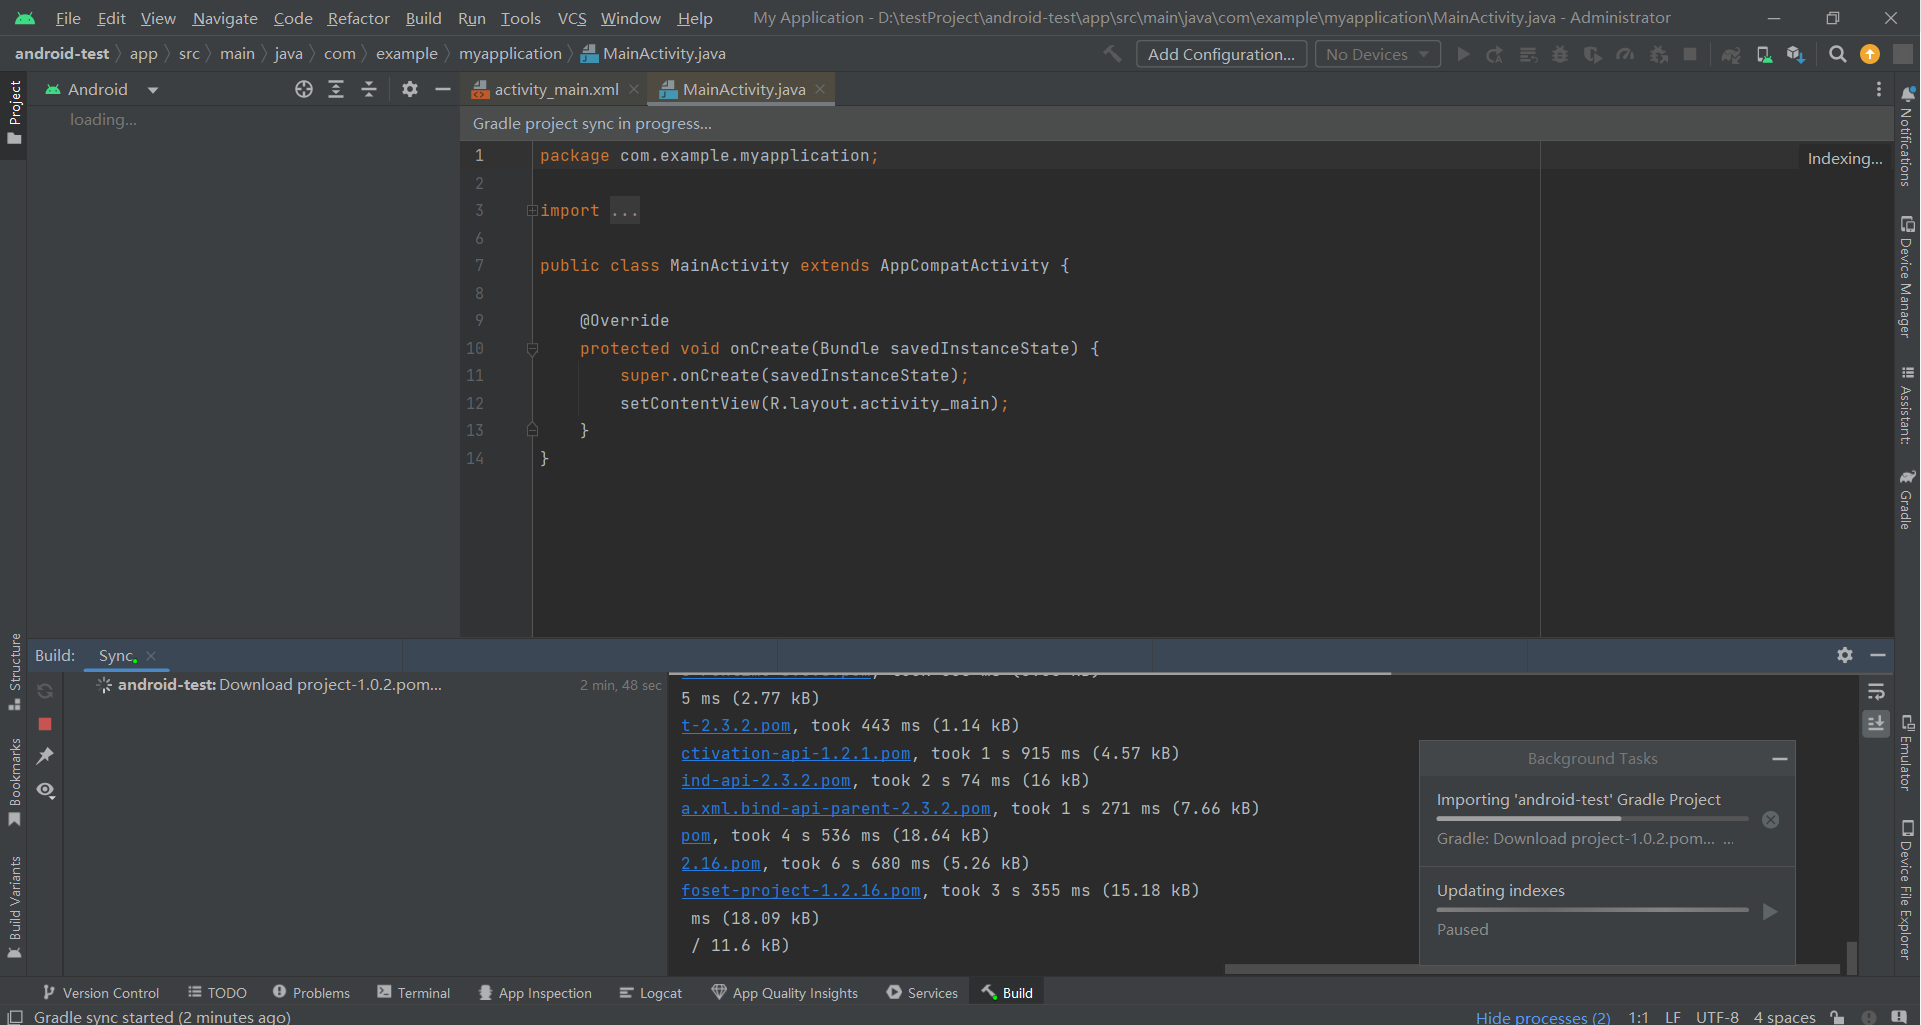This screenshot has width=1921, height=1025.
Task: Open the Refactor menu
Action: click(358, 18)
